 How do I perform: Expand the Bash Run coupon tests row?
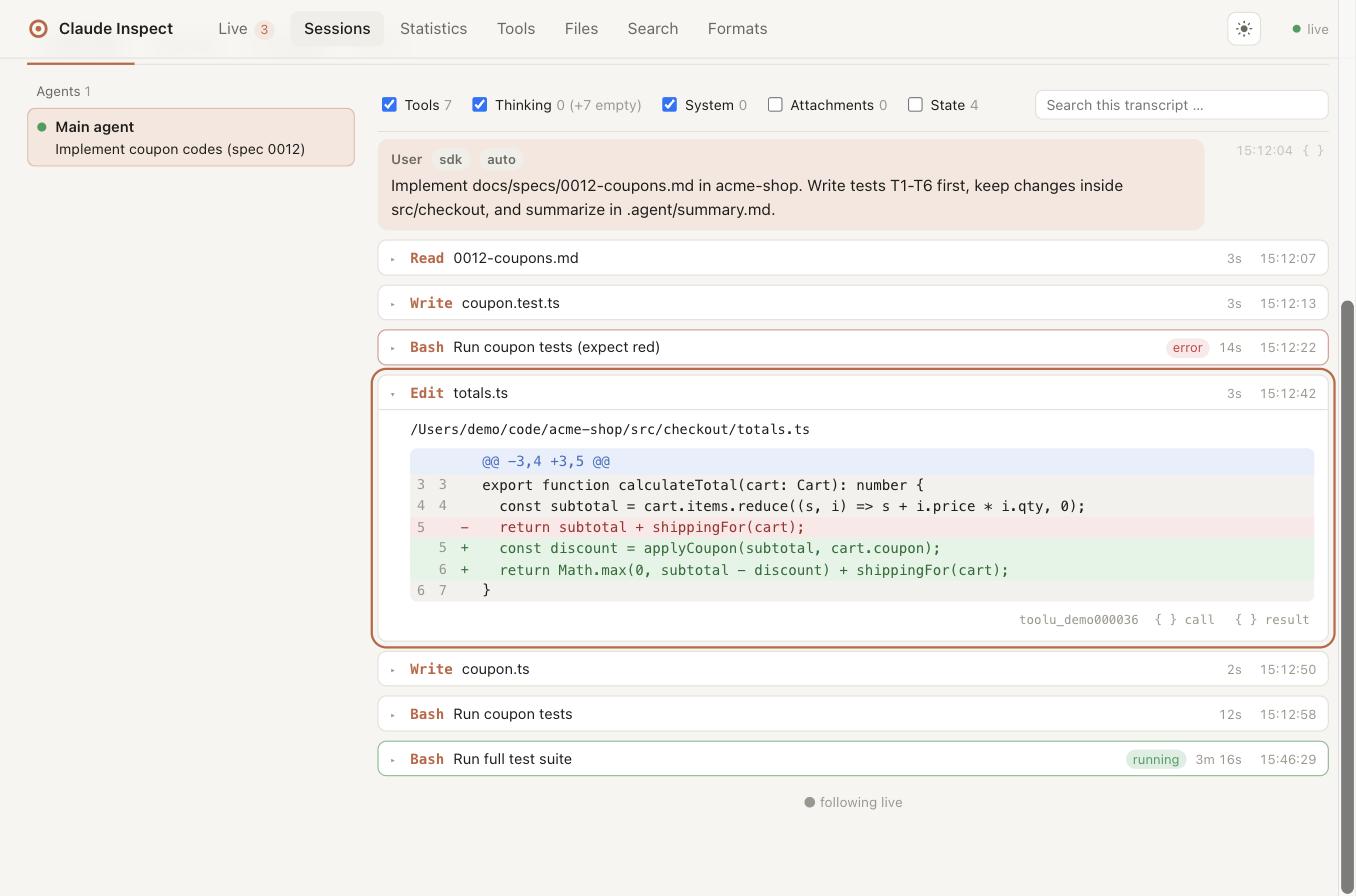(853, 714)
